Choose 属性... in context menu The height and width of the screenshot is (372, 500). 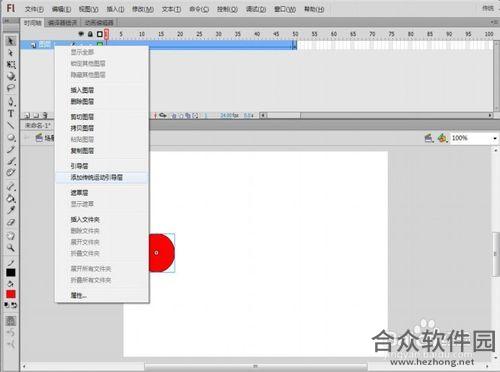tap(102, 295)
